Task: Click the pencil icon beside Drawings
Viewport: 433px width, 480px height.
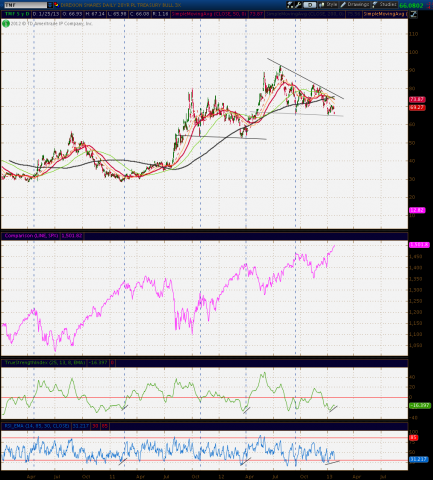Action: 343,5
